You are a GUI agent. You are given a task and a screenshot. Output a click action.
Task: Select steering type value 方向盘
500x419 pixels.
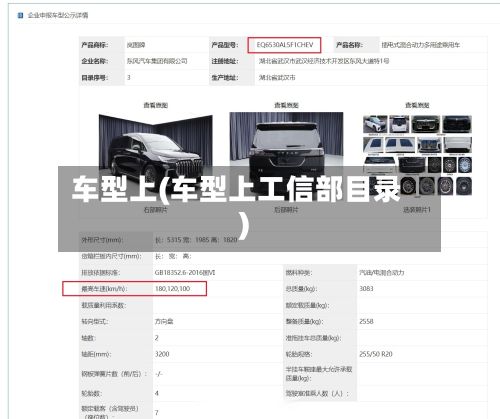point(164,322)
